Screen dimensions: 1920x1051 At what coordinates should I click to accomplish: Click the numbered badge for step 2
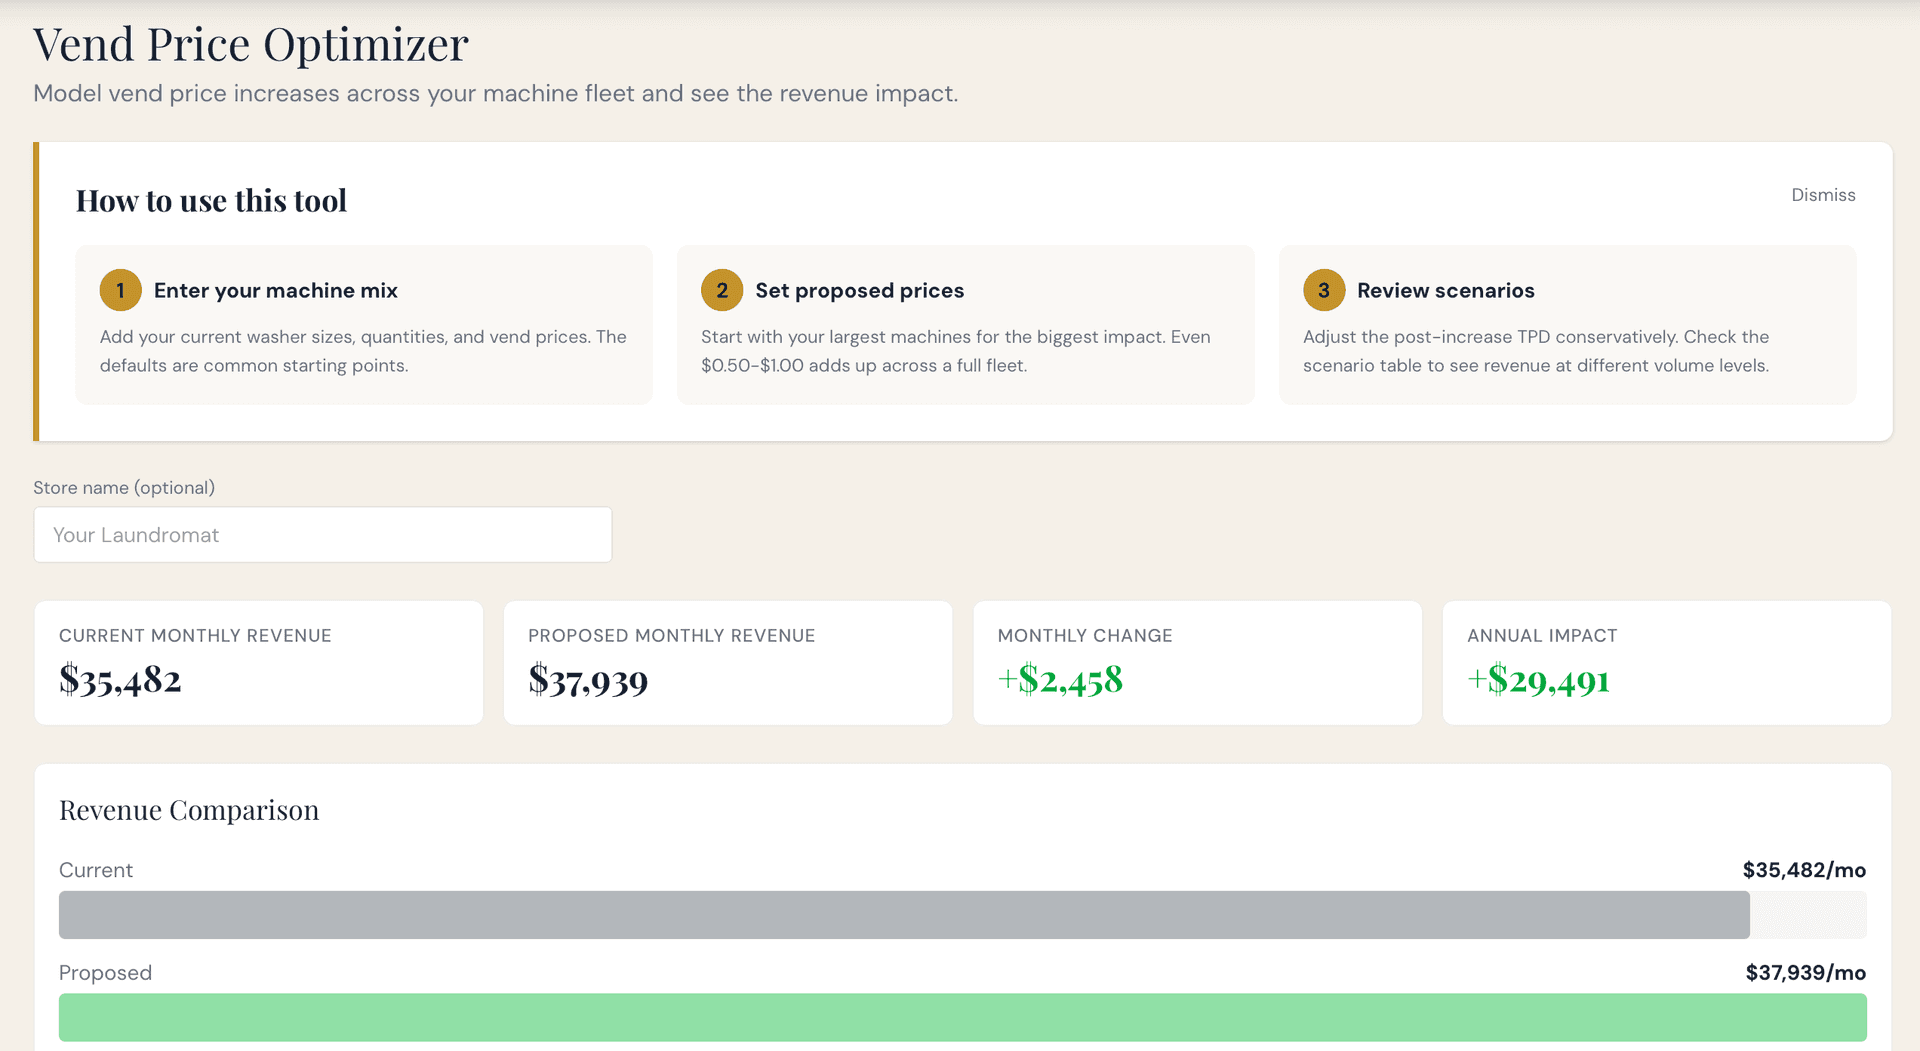(722, 290)
